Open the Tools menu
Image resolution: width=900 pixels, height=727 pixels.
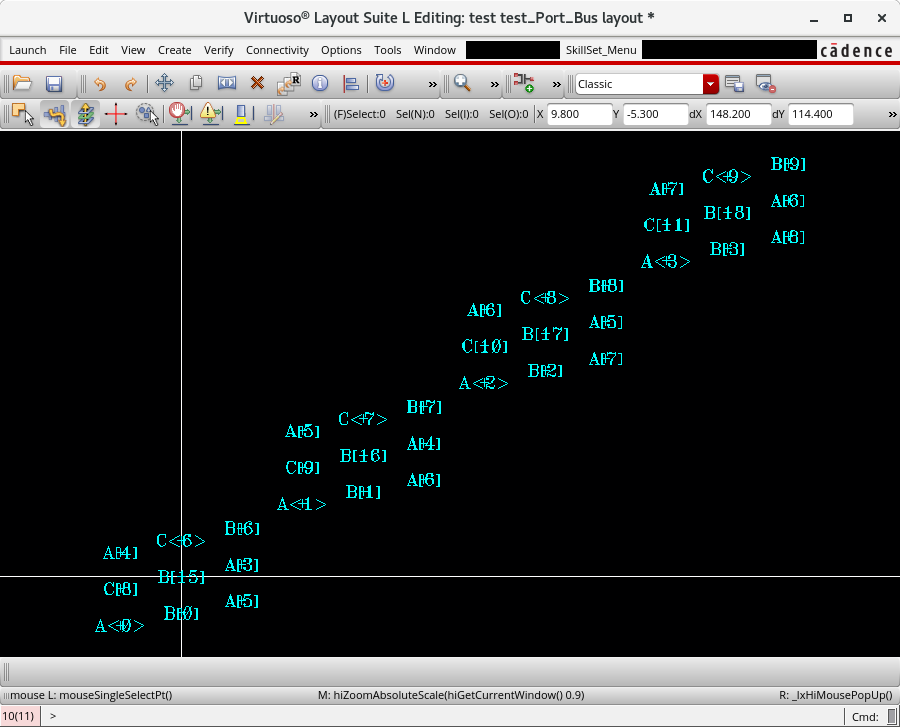(387, 50)
